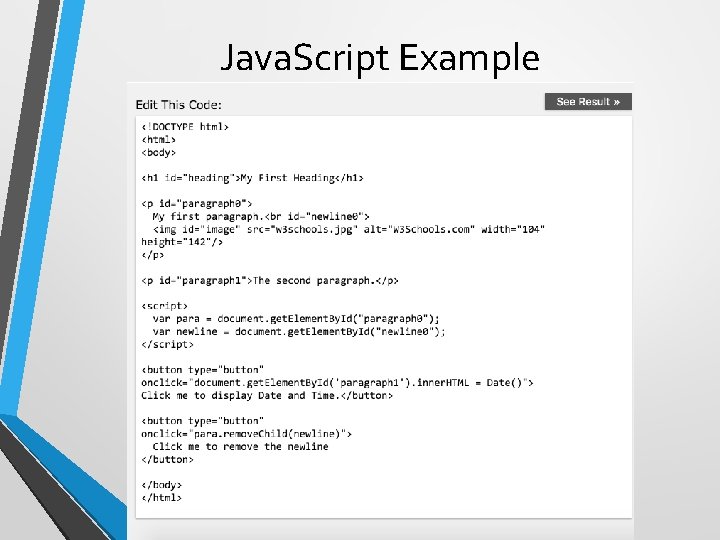Click the closing '</script>' tag line
The height and width of the screenshot is (540, 720).
[x=168, y=344]
